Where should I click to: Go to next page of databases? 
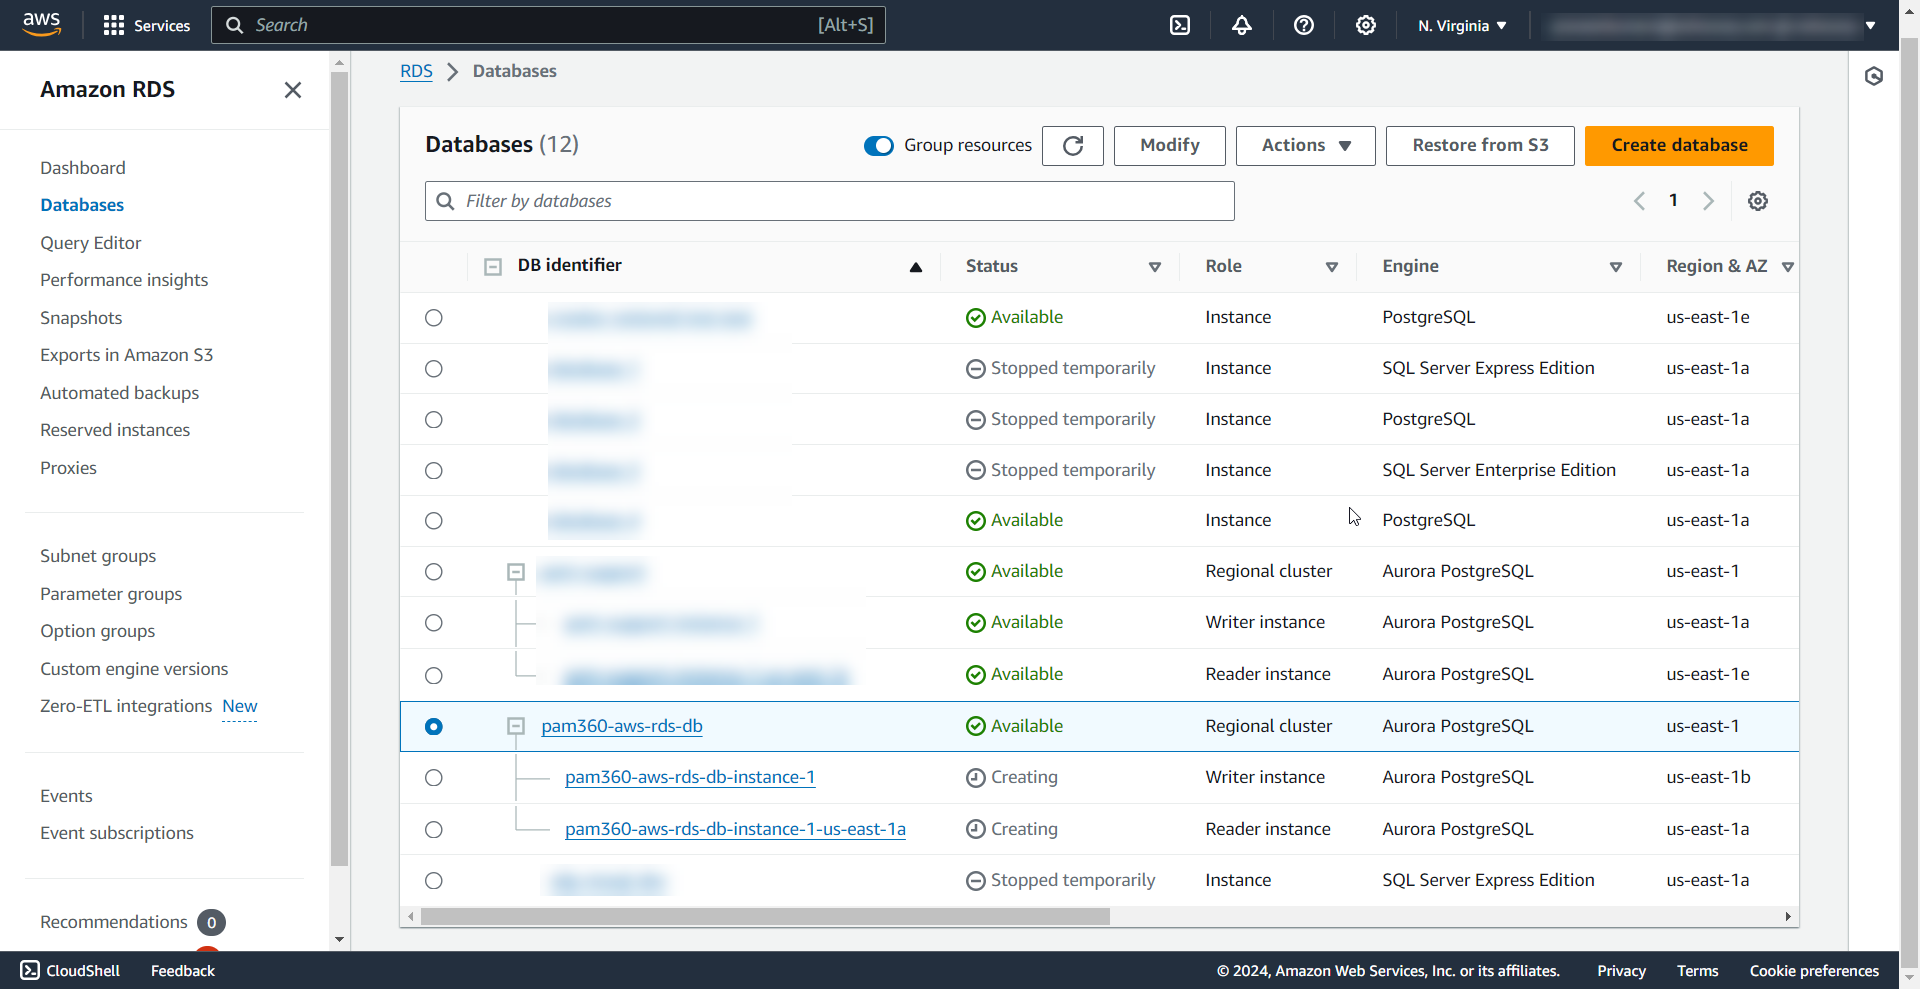[1709, 201]
